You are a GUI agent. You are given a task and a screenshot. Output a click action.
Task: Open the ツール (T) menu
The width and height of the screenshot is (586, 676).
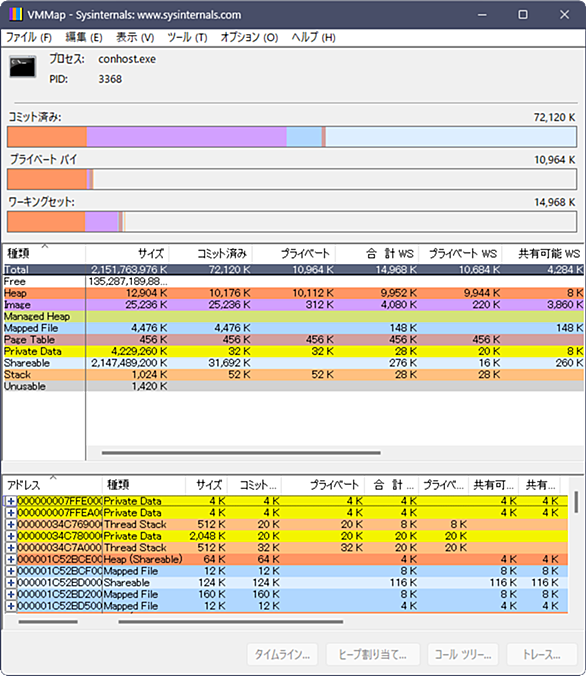(x=187, y=38)
